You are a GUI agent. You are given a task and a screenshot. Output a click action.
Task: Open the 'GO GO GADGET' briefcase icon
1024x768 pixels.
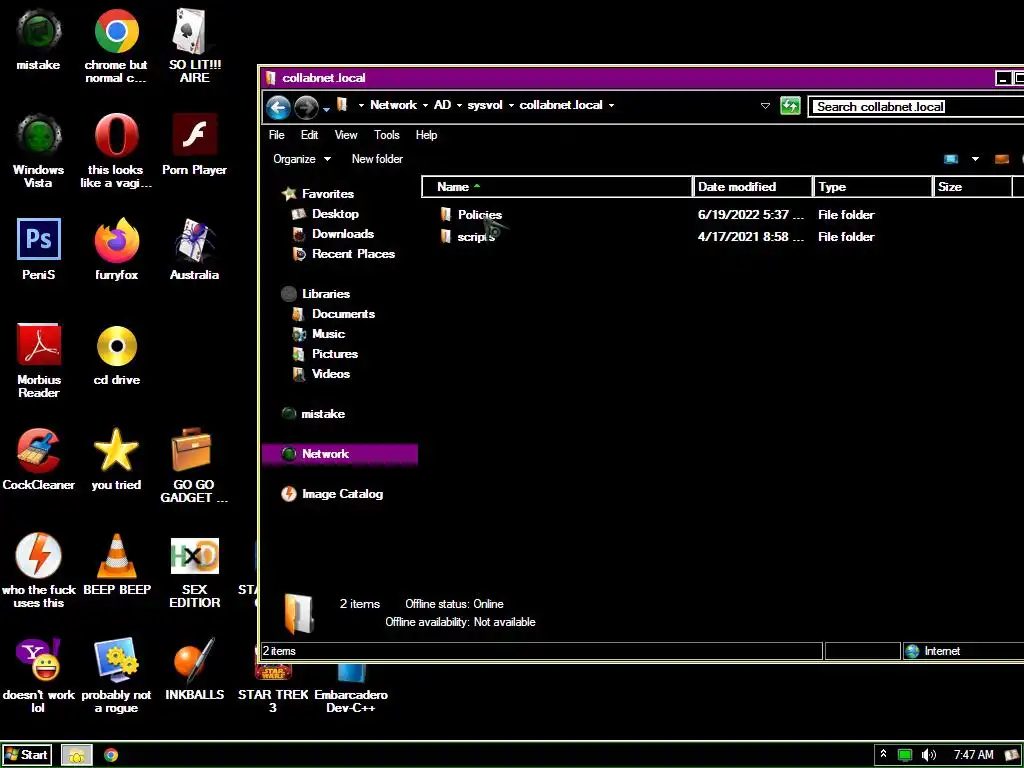(195, 466)
